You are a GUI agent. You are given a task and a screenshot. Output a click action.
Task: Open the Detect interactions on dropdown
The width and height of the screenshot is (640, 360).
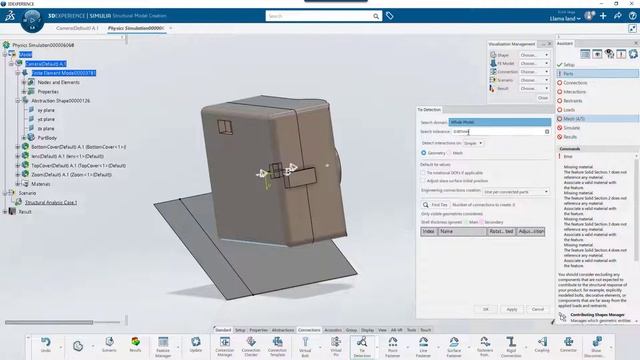(473, 143)
